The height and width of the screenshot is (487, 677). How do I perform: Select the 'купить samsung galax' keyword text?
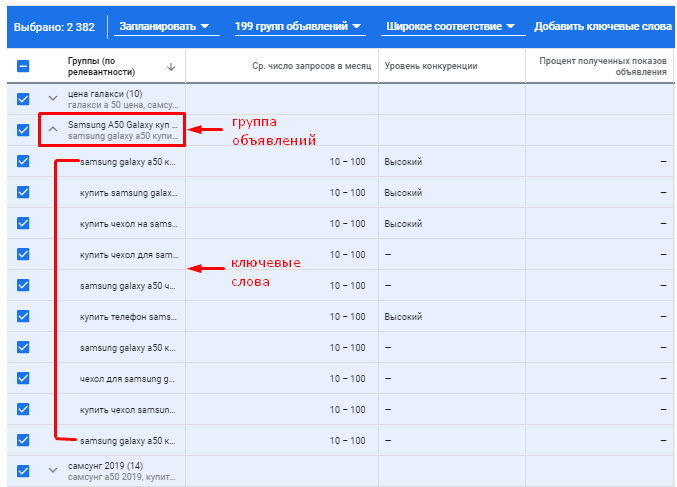click(x=128, y=192)
